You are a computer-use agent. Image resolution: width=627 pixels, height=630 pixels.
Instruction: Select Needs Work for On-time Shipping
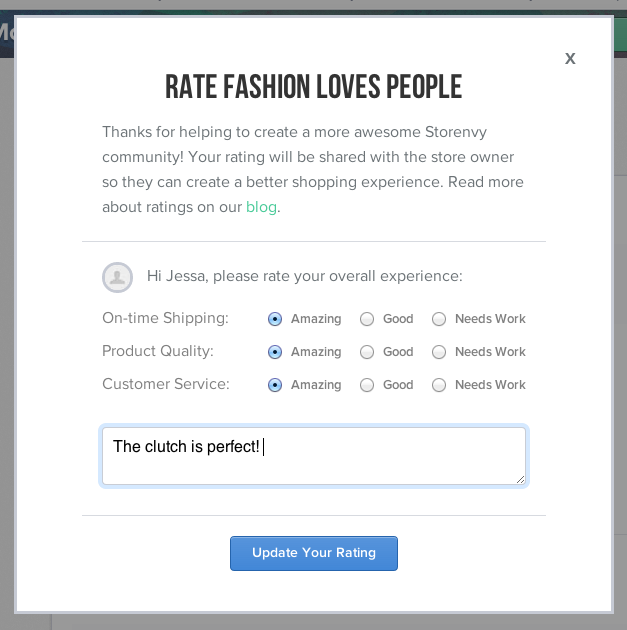tap(439, 319)
